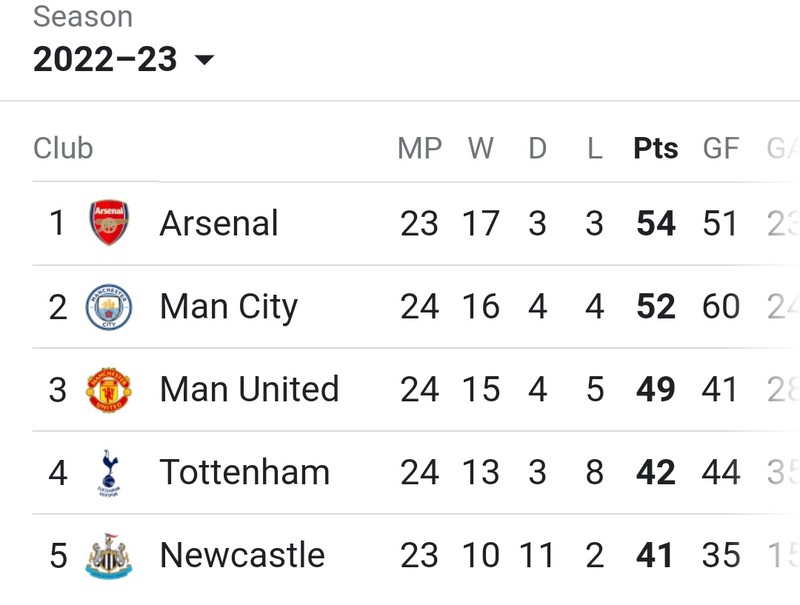Click the Man United club crest
This screenshot has width=800, height=605.
[109, 390]
